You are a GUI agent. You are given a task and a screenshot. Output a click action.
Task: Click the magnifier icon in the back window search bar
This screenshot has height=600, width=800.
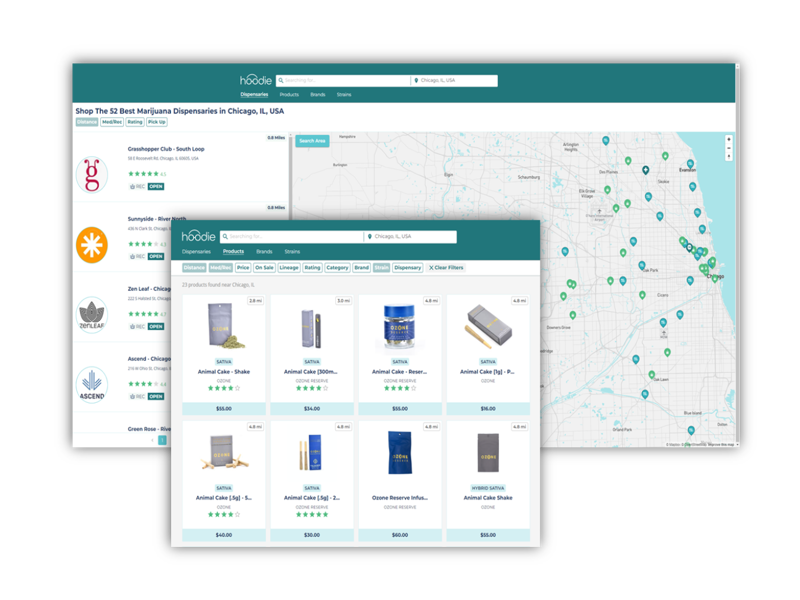pyautogui.click(x=281, y=80)
